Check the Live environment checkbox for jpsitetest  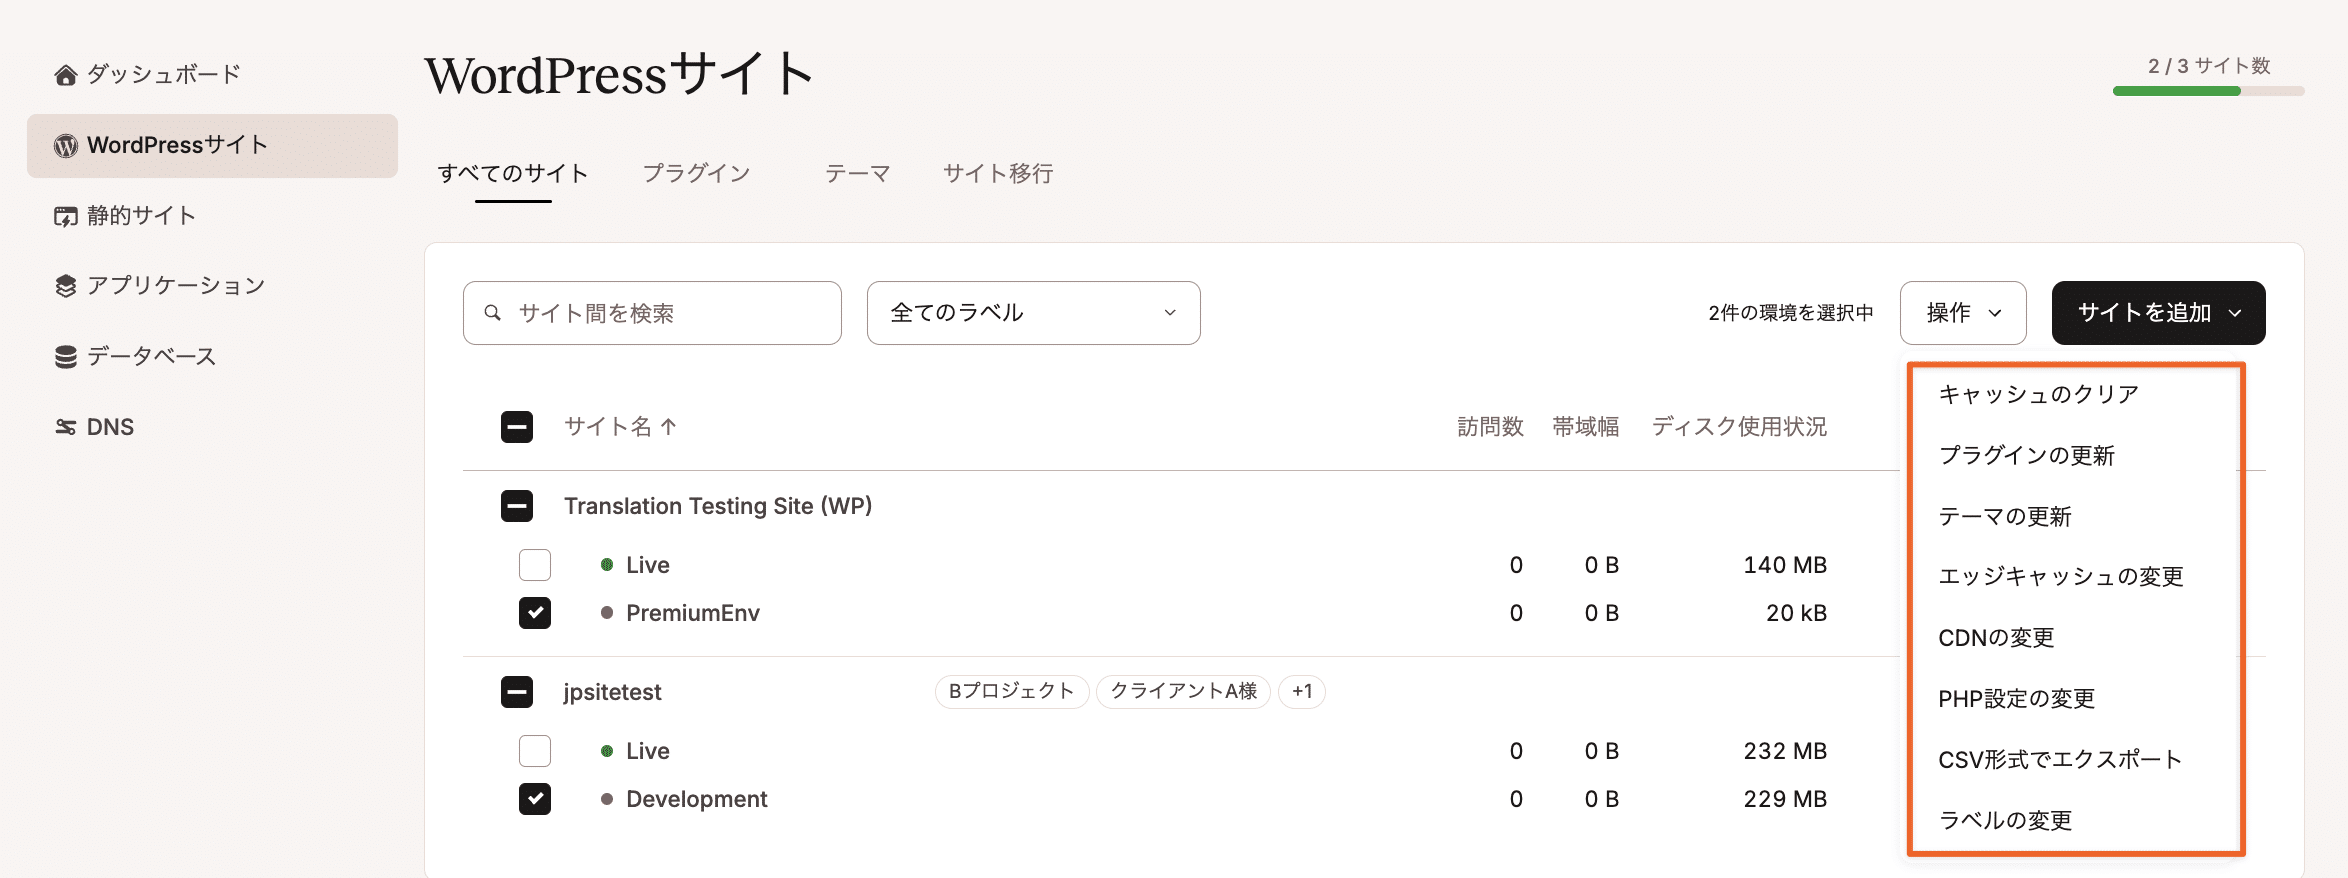pyautogui.click(x=535, y=750)
